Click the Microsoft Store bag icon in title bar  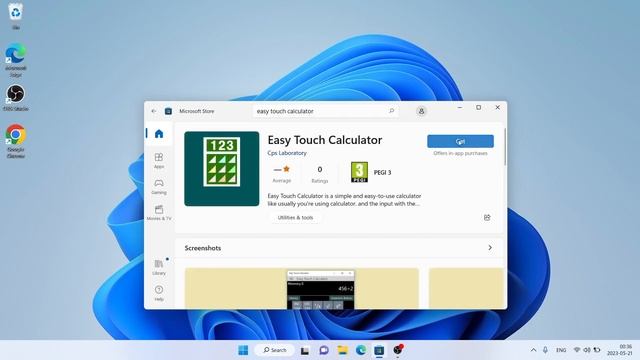click(x=168, y=111)
